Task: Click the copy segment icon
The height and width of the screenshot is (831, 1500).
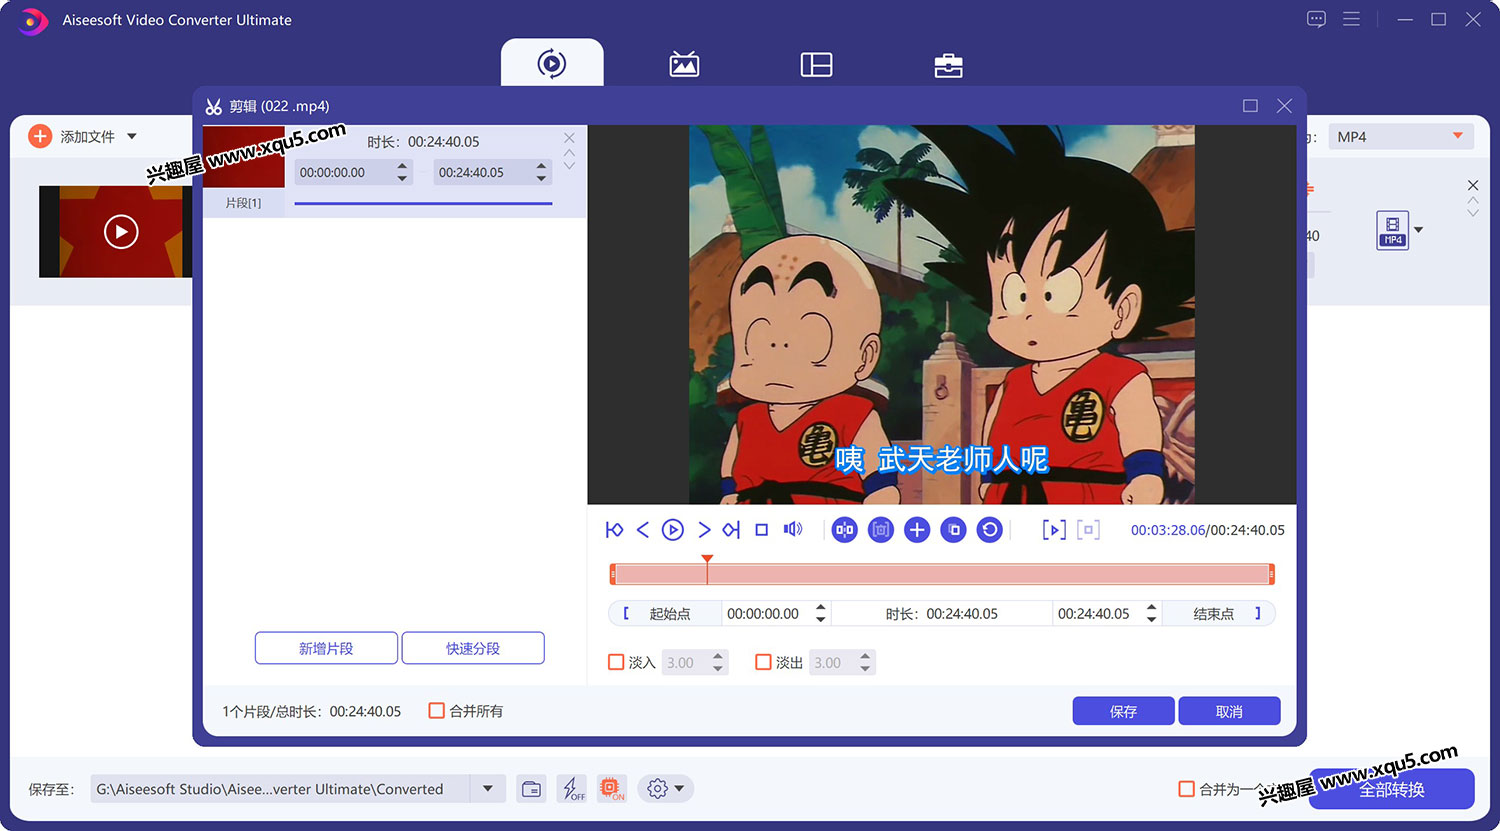Action: pos(954,530)
